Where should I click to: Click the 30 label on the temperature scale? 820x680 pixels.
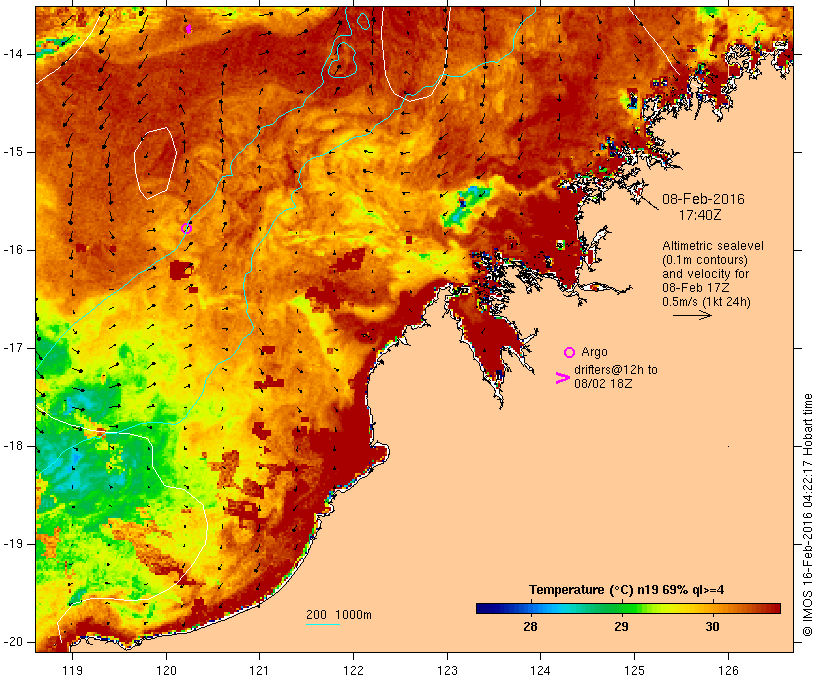[712, 626]
